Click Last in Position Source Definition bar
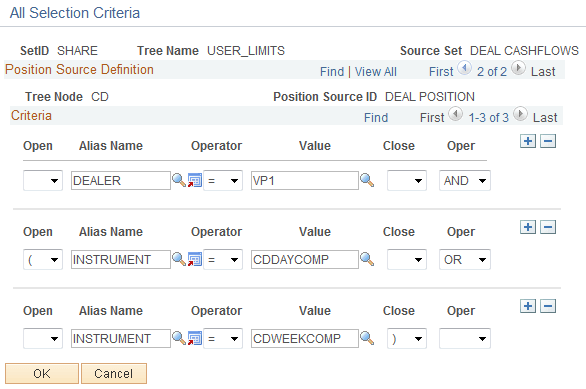586x389 pixels. click(x=543, y=71)
